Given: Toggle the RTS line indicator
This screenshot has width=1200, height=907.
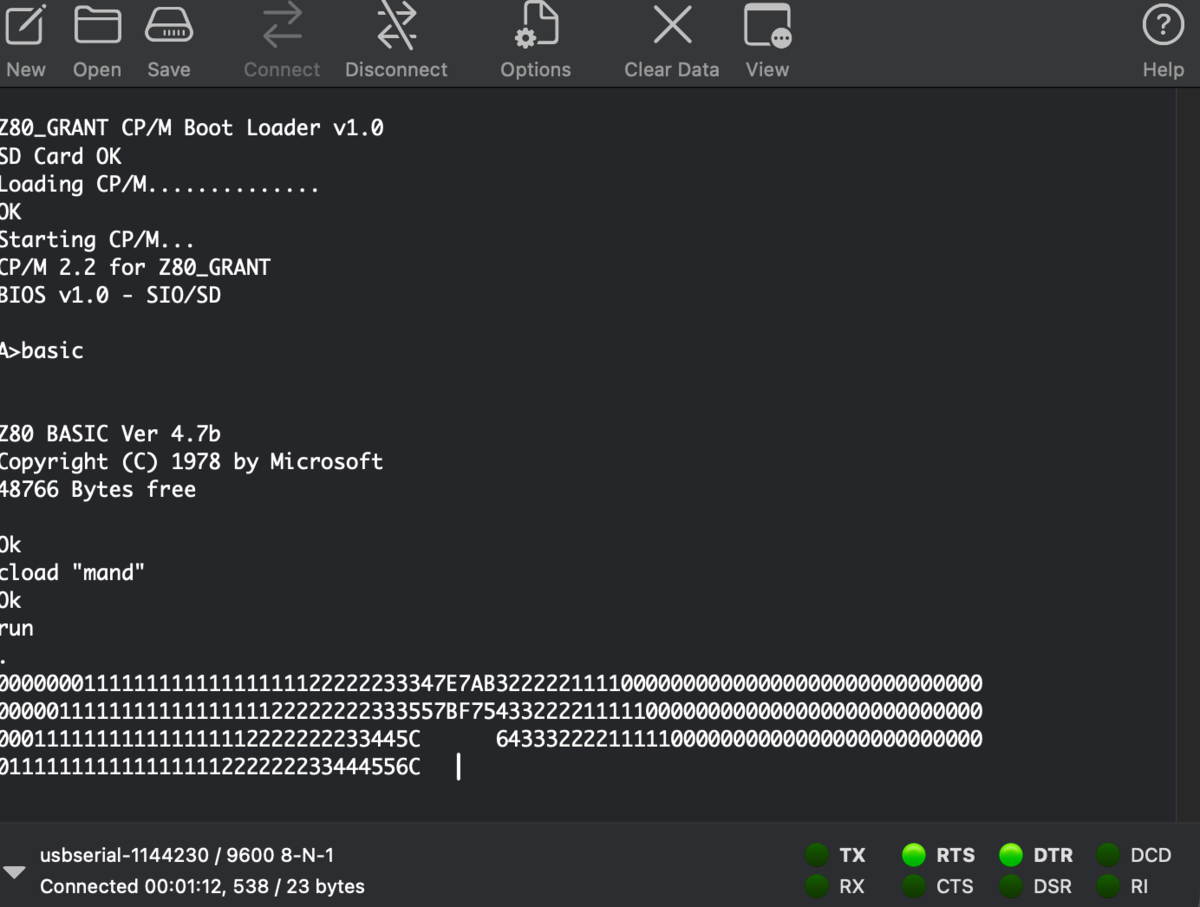Looking at the screenshot, I should click(913, 855).
